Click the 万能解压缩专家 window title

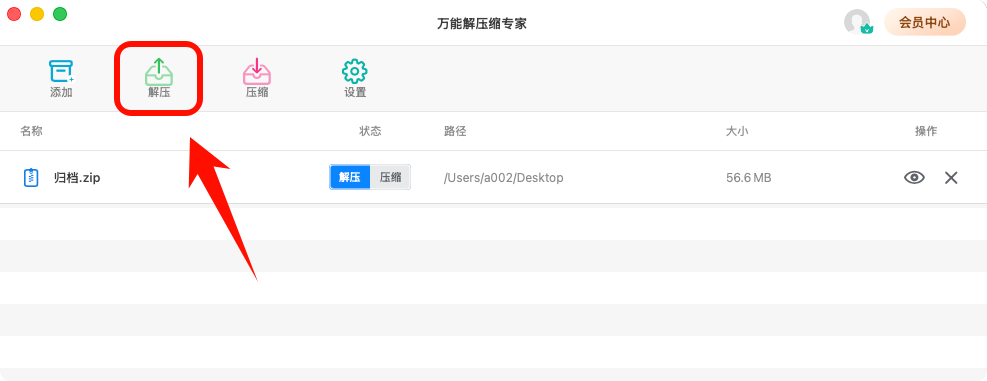pos(482,24)
